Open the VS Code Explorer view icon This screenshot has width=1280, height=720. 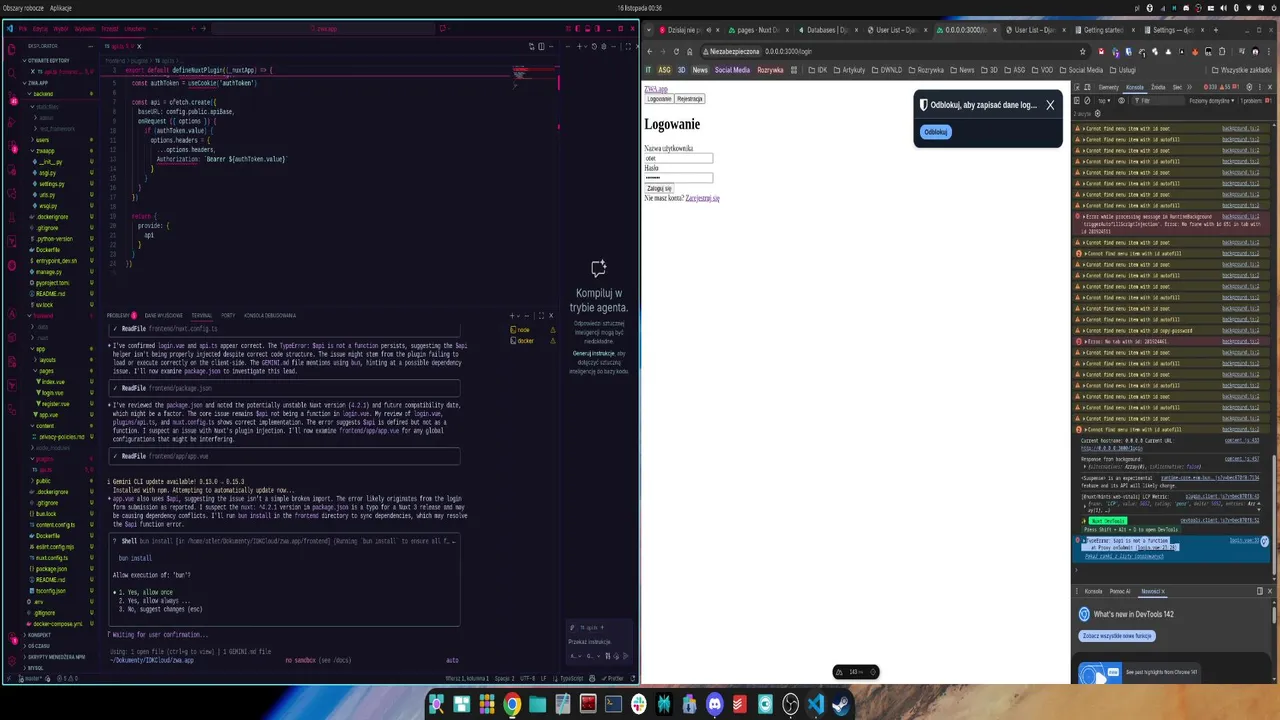pos(12,49)
